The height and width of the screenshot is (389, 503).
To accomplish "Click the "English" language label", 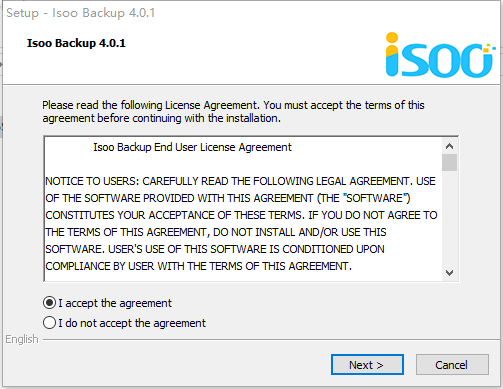I will click(22, 339).
